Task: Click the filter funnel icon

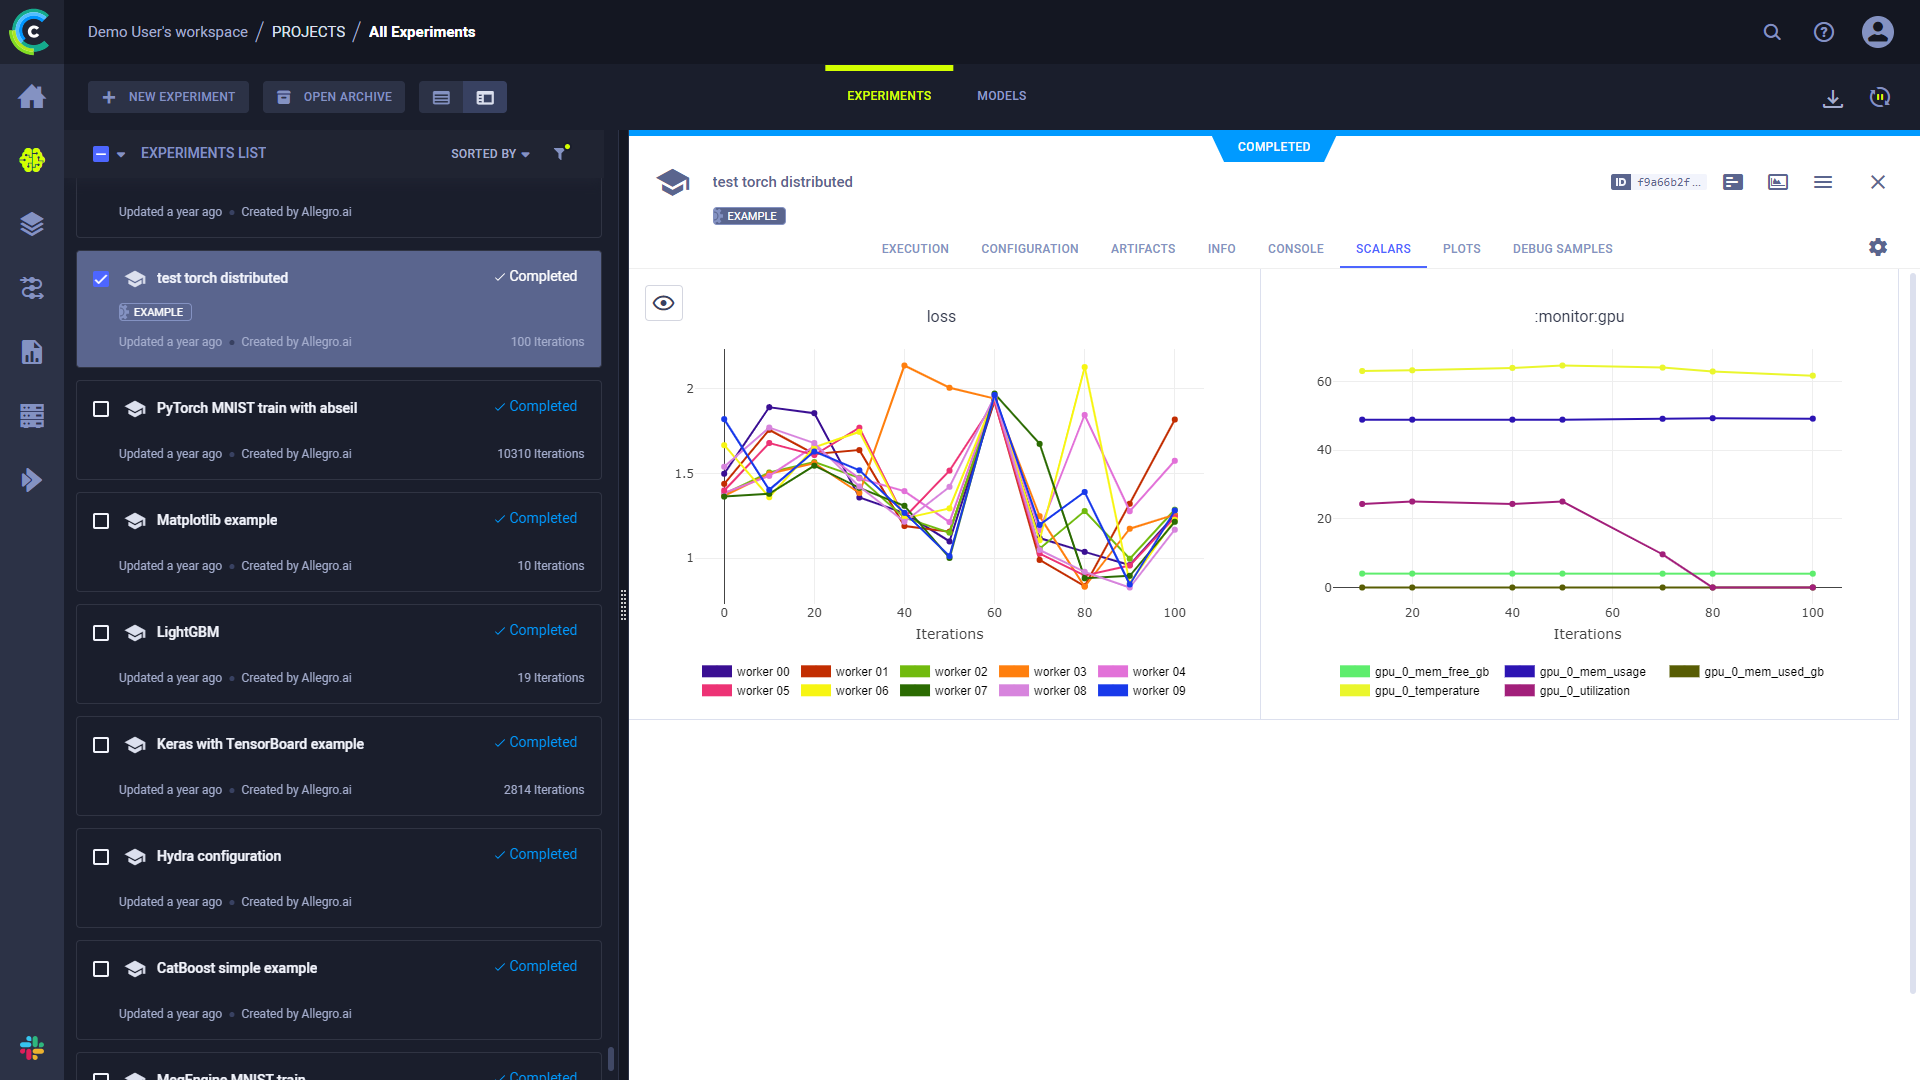Action: coord(560,153)
